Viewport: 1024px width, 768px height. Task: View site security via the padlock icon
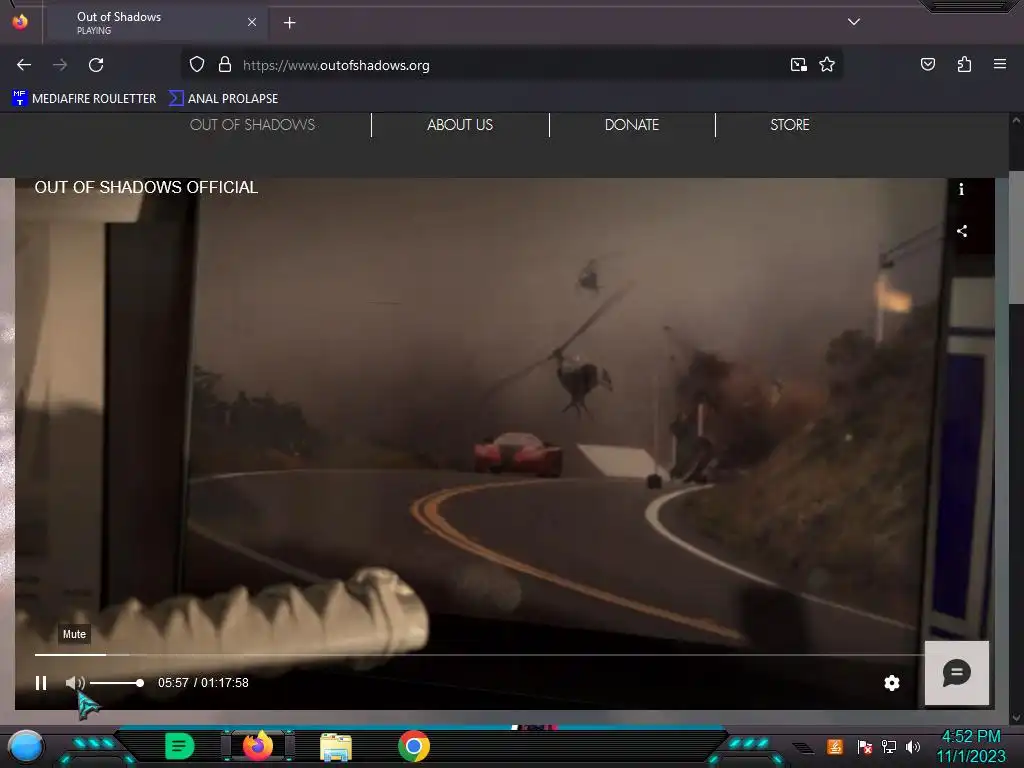point(225,65)
